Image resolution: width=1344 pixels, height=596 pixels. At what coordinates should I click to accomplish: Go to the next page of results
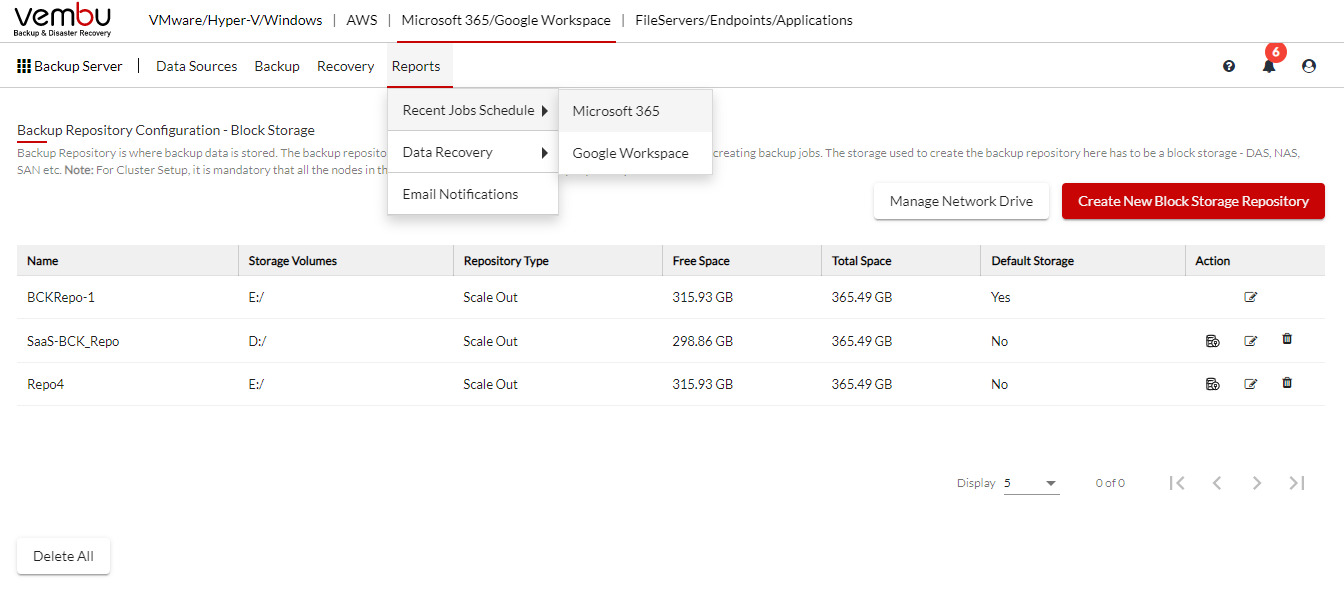point(1257,483)
